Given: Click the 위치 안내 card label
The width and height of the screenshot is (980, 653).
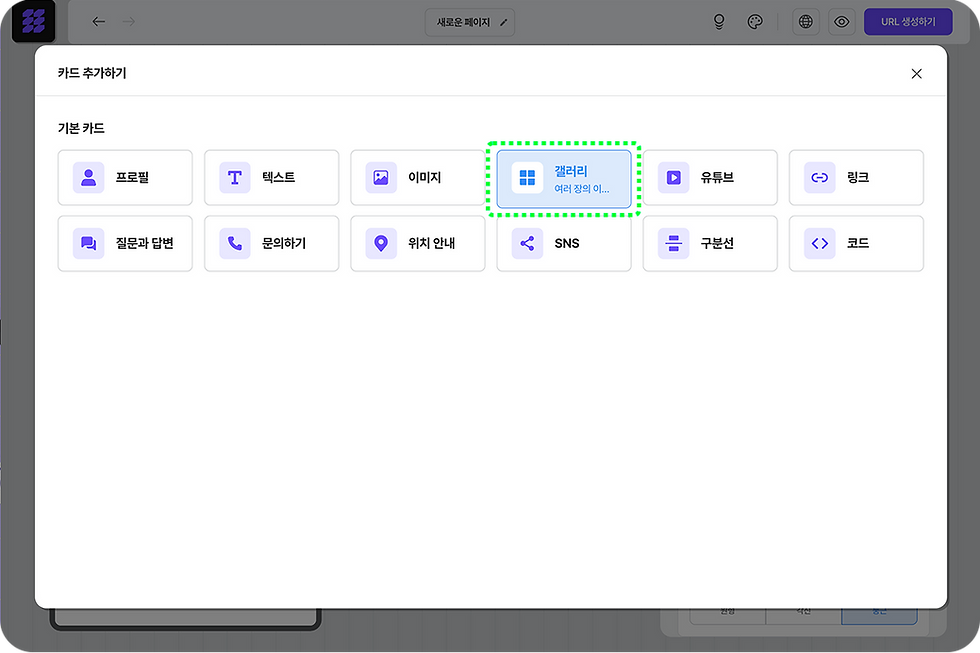Looking at the screenshot, I should tap(431, 243).
